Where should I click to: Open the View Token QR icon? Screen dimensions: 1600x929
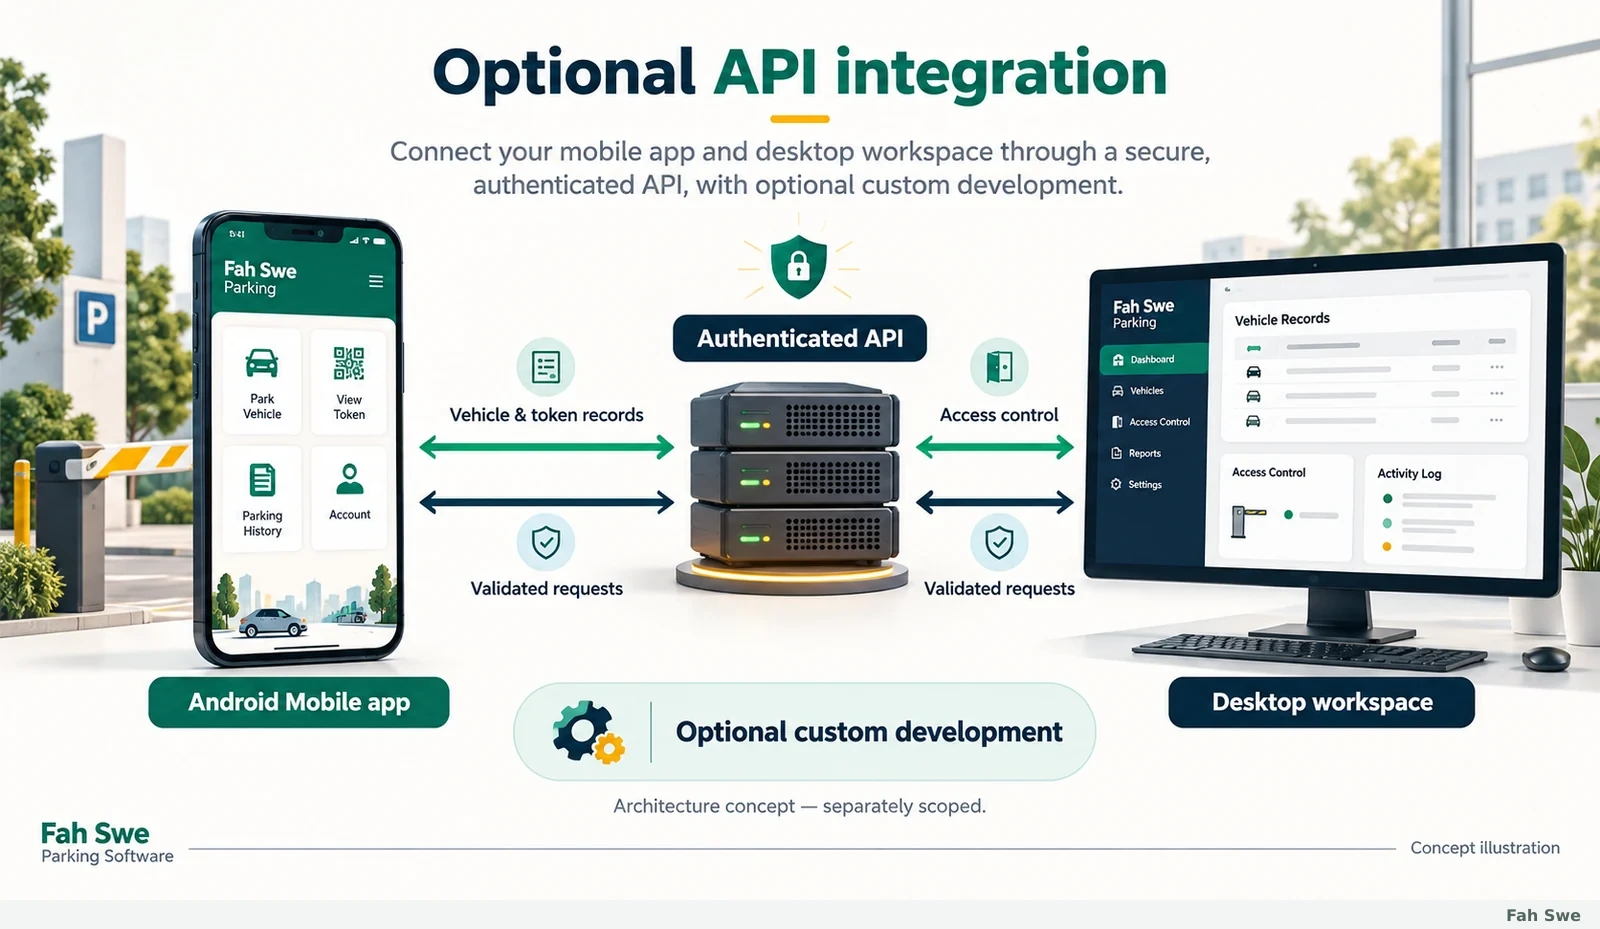[x=349, y=363]
